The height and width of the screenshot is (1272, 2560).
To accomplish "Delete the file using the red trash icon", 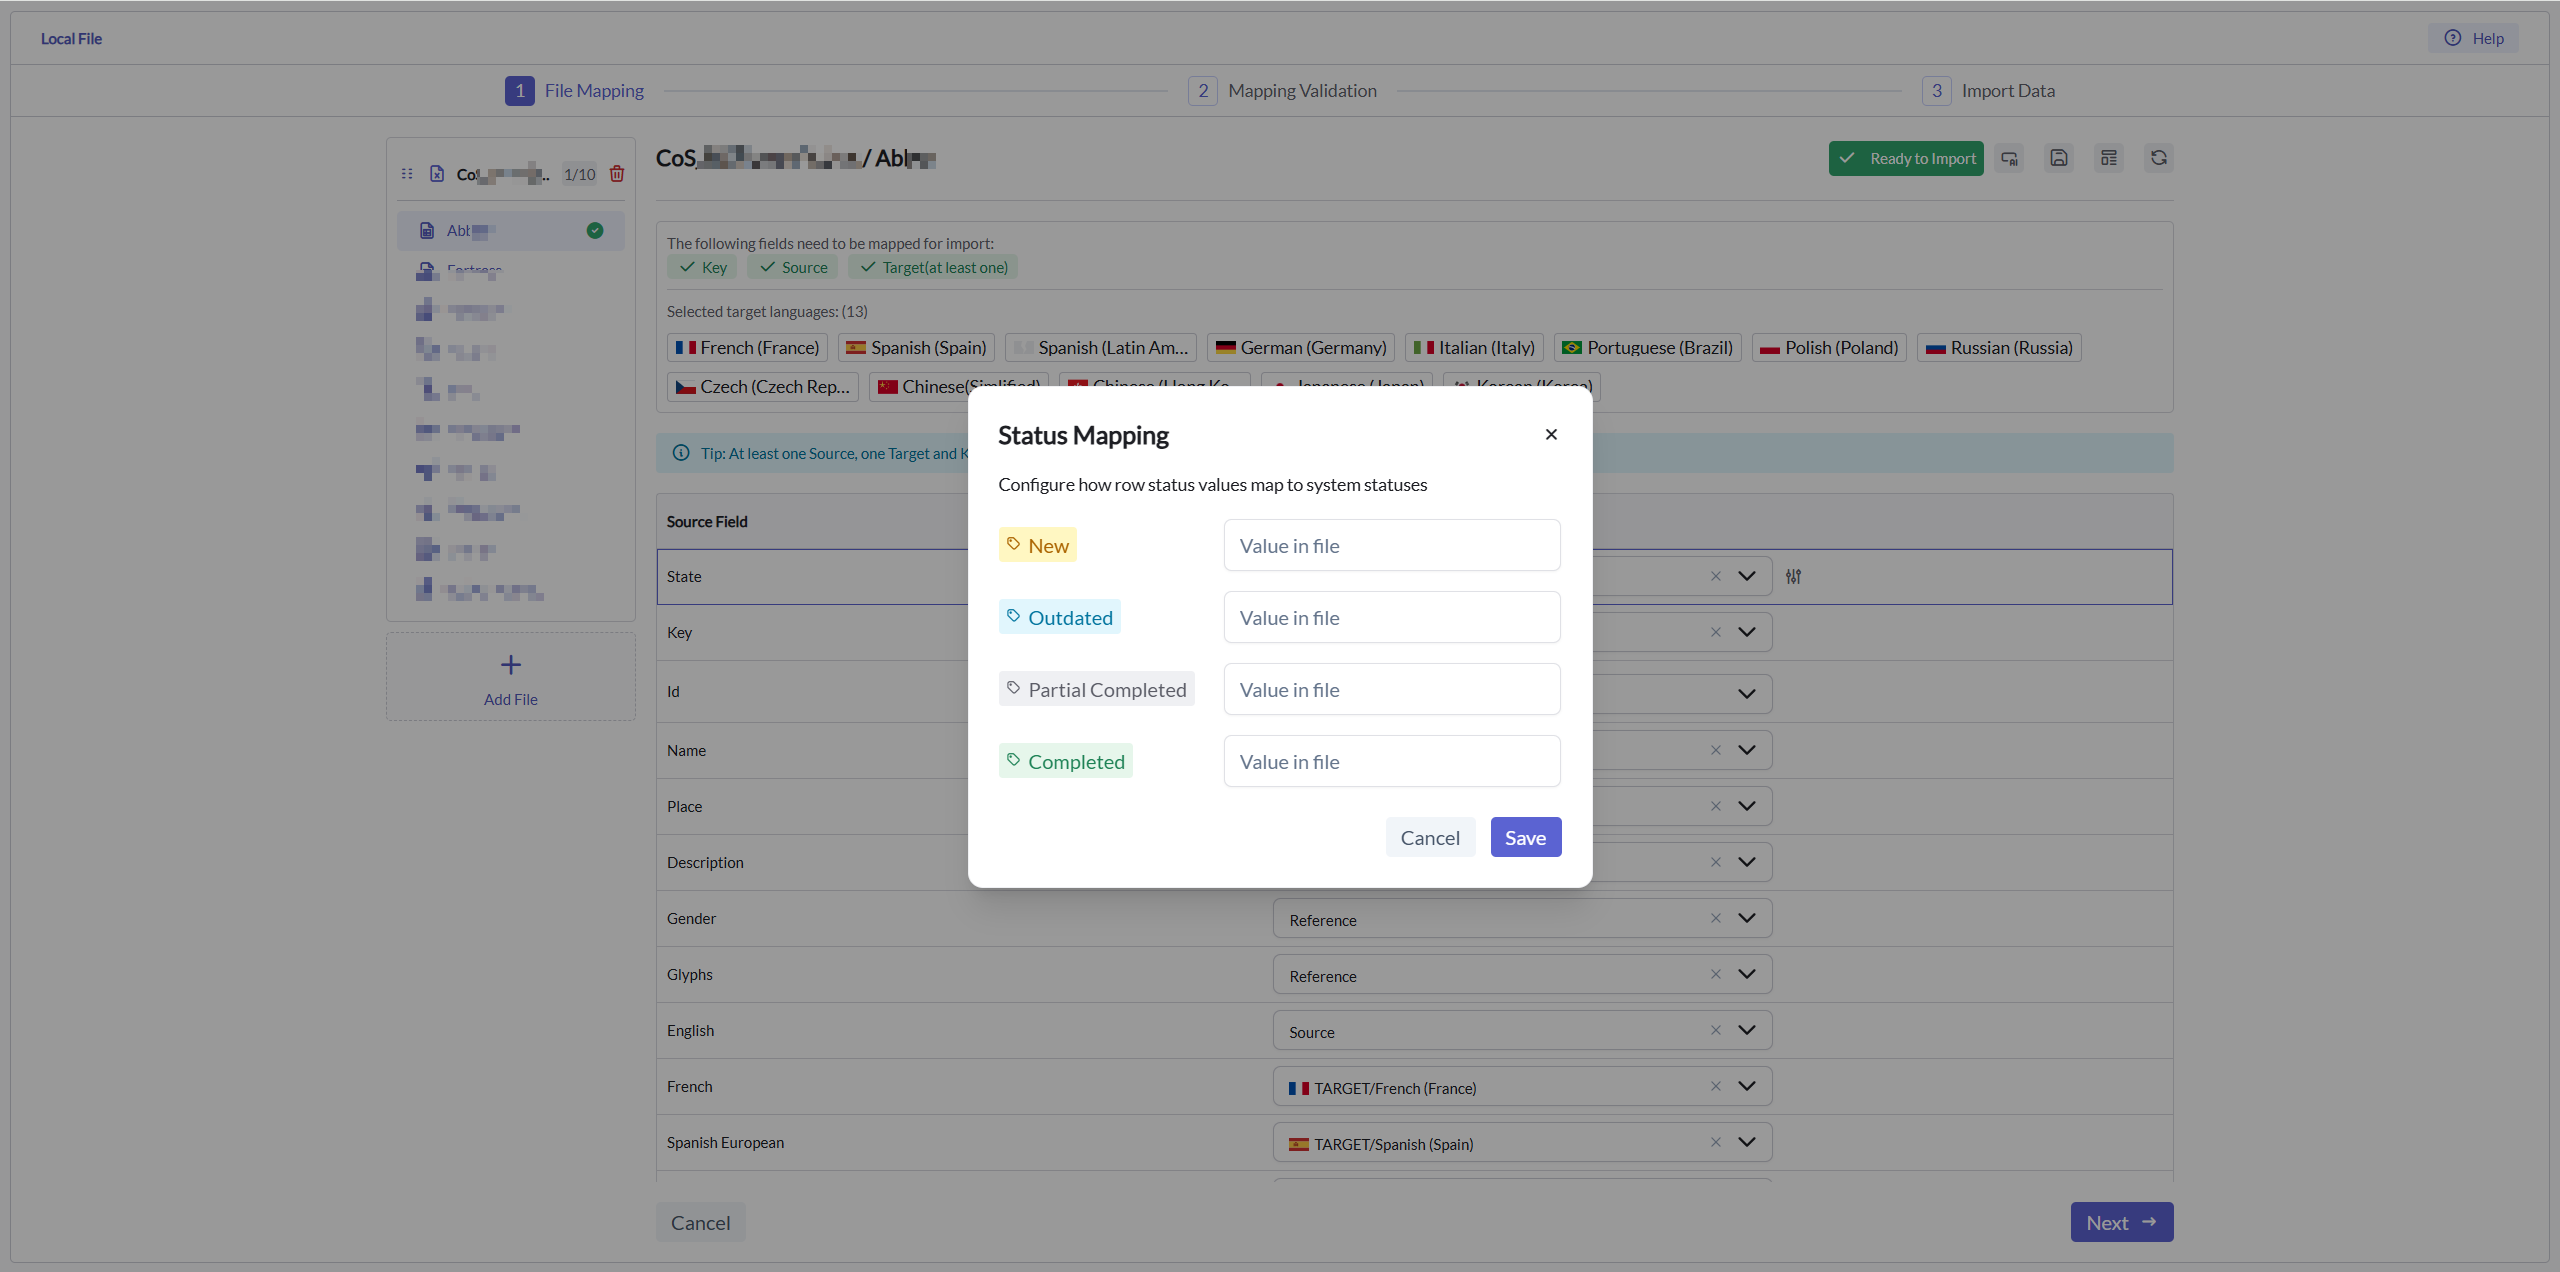I will pyautogui.click(x=616, y=173).
